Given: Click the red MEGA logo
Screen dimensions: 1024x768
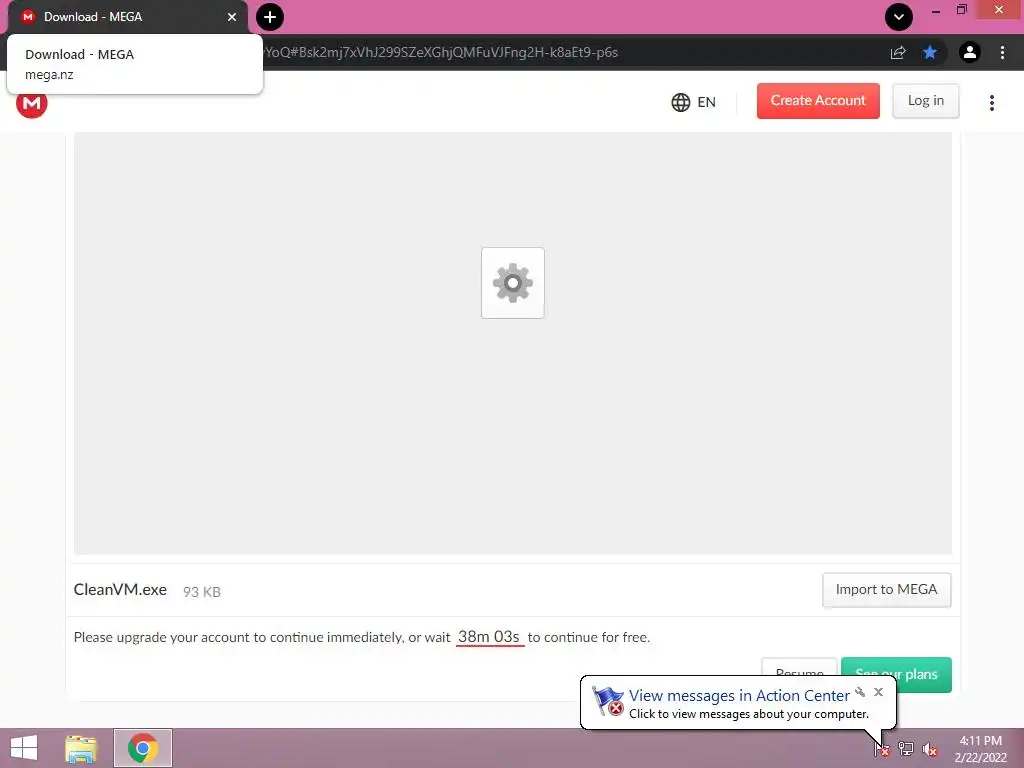Looking at the screenshot, I should (31, 103).
